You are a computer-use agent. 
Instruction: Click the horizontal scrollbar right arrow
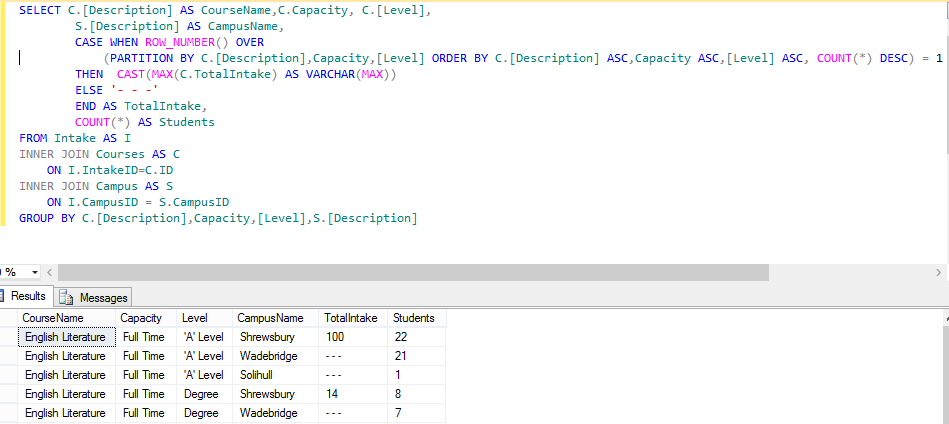pyautogui.click(x=938, y=272)
